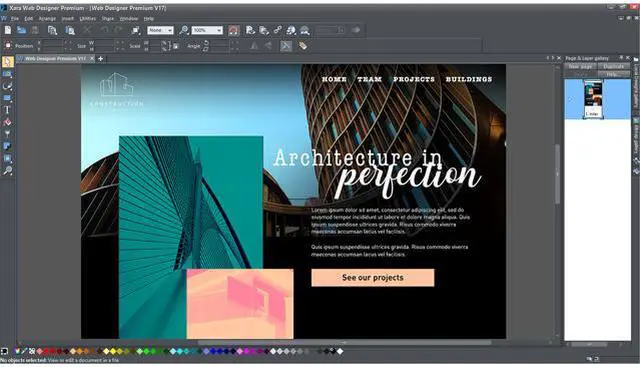Image resolution: width=640 pixels, height=367 pixels.
Task: Select the Shadow tool
Action: [x=7, y=146]
